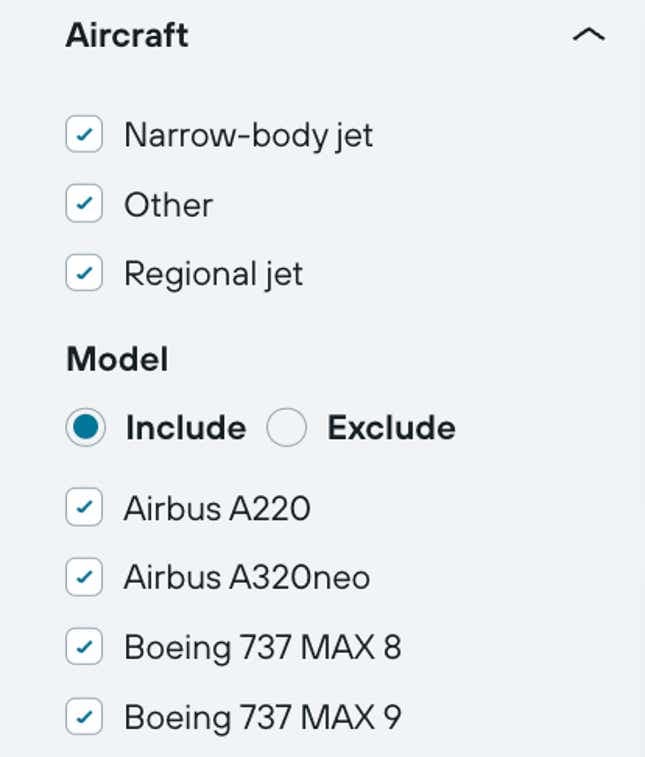
Task: Click the Include label text
Action: click(185, 428)
